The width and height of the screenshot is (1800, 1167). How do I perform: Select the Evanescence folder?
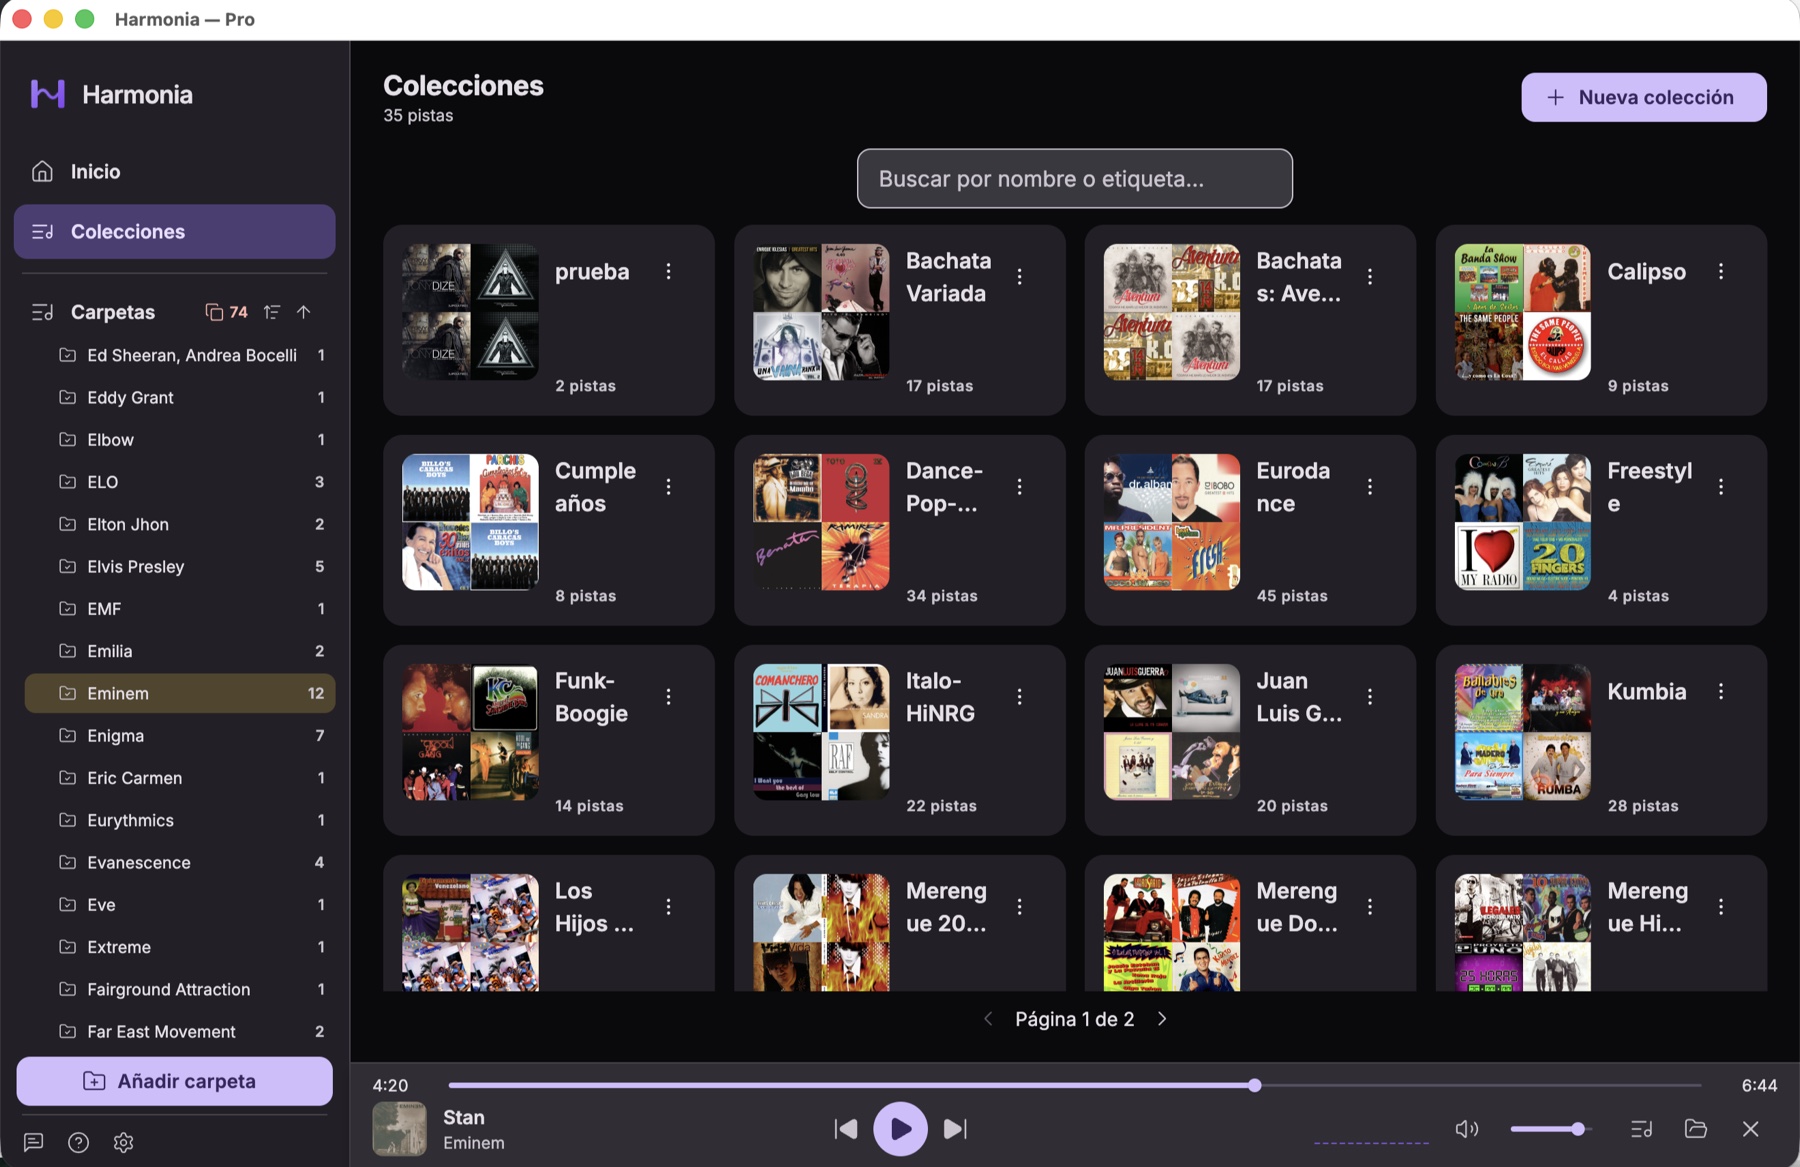coord(180,862)
